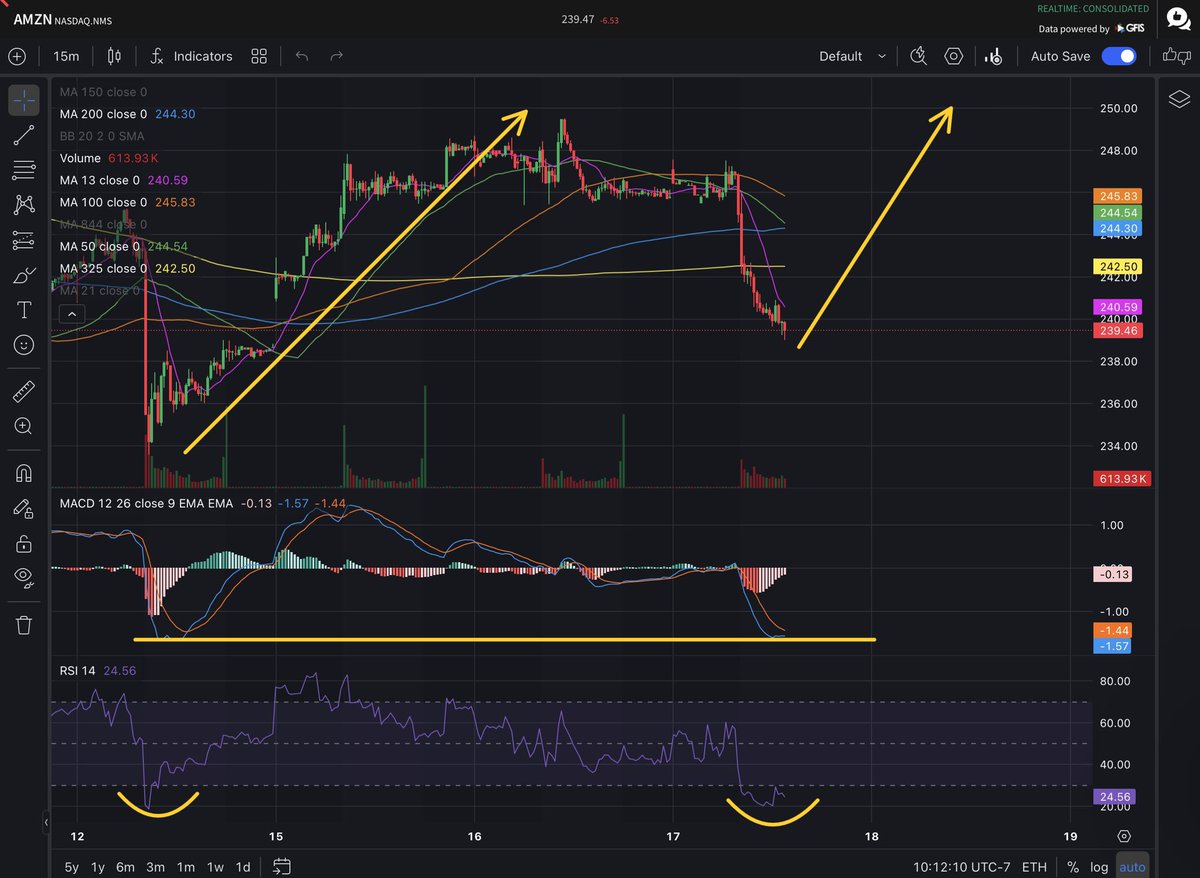This screenshot has height=878, width=1200.
Task: Select the text annotation tool
Action: click(x=24, y=310)
